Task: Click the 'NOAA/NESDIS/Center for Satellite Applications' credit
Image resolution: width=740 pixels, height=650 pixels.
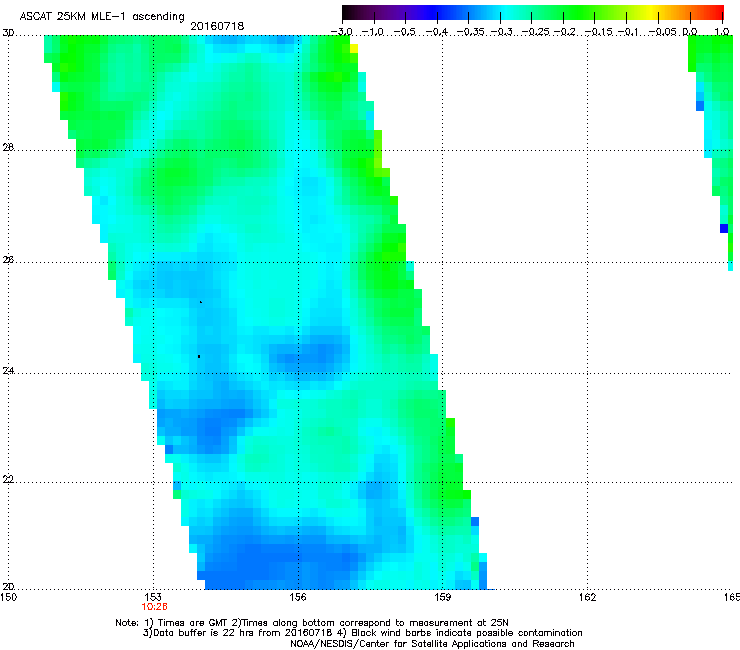Action: [432, 644]
